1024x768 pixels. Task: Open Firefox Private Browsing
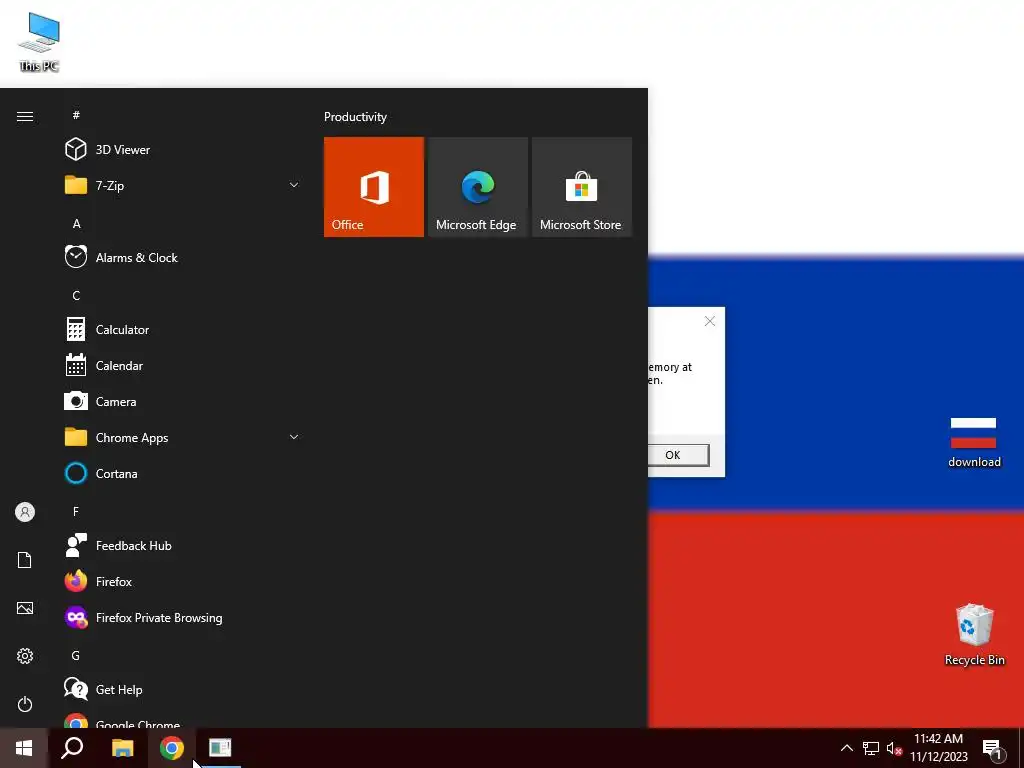click(x=183, y=617)
